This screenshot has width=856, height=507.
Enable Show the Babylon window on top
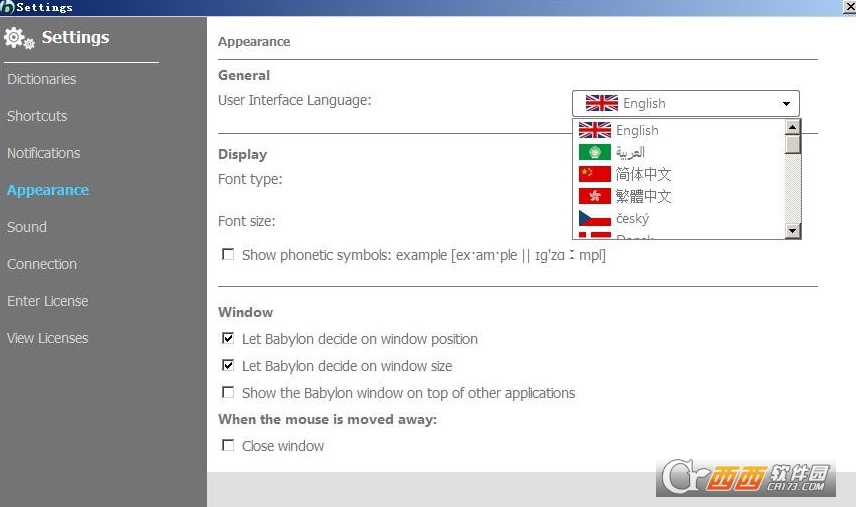pyautogui.click(x=228, y=392)
